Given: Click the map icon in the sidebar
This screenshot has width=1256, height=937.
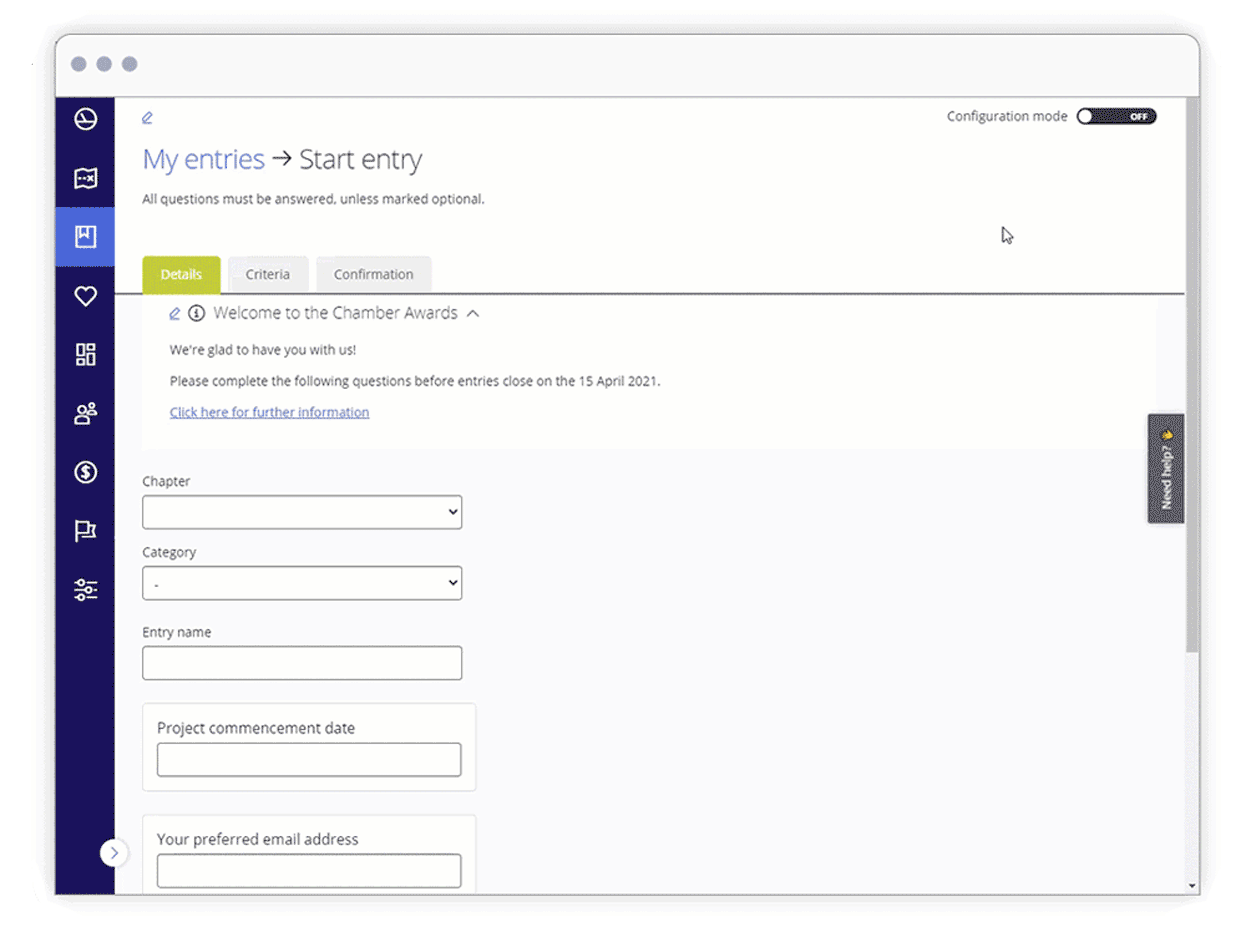Looking at the screenshot, I should click(x=86, y=179).
